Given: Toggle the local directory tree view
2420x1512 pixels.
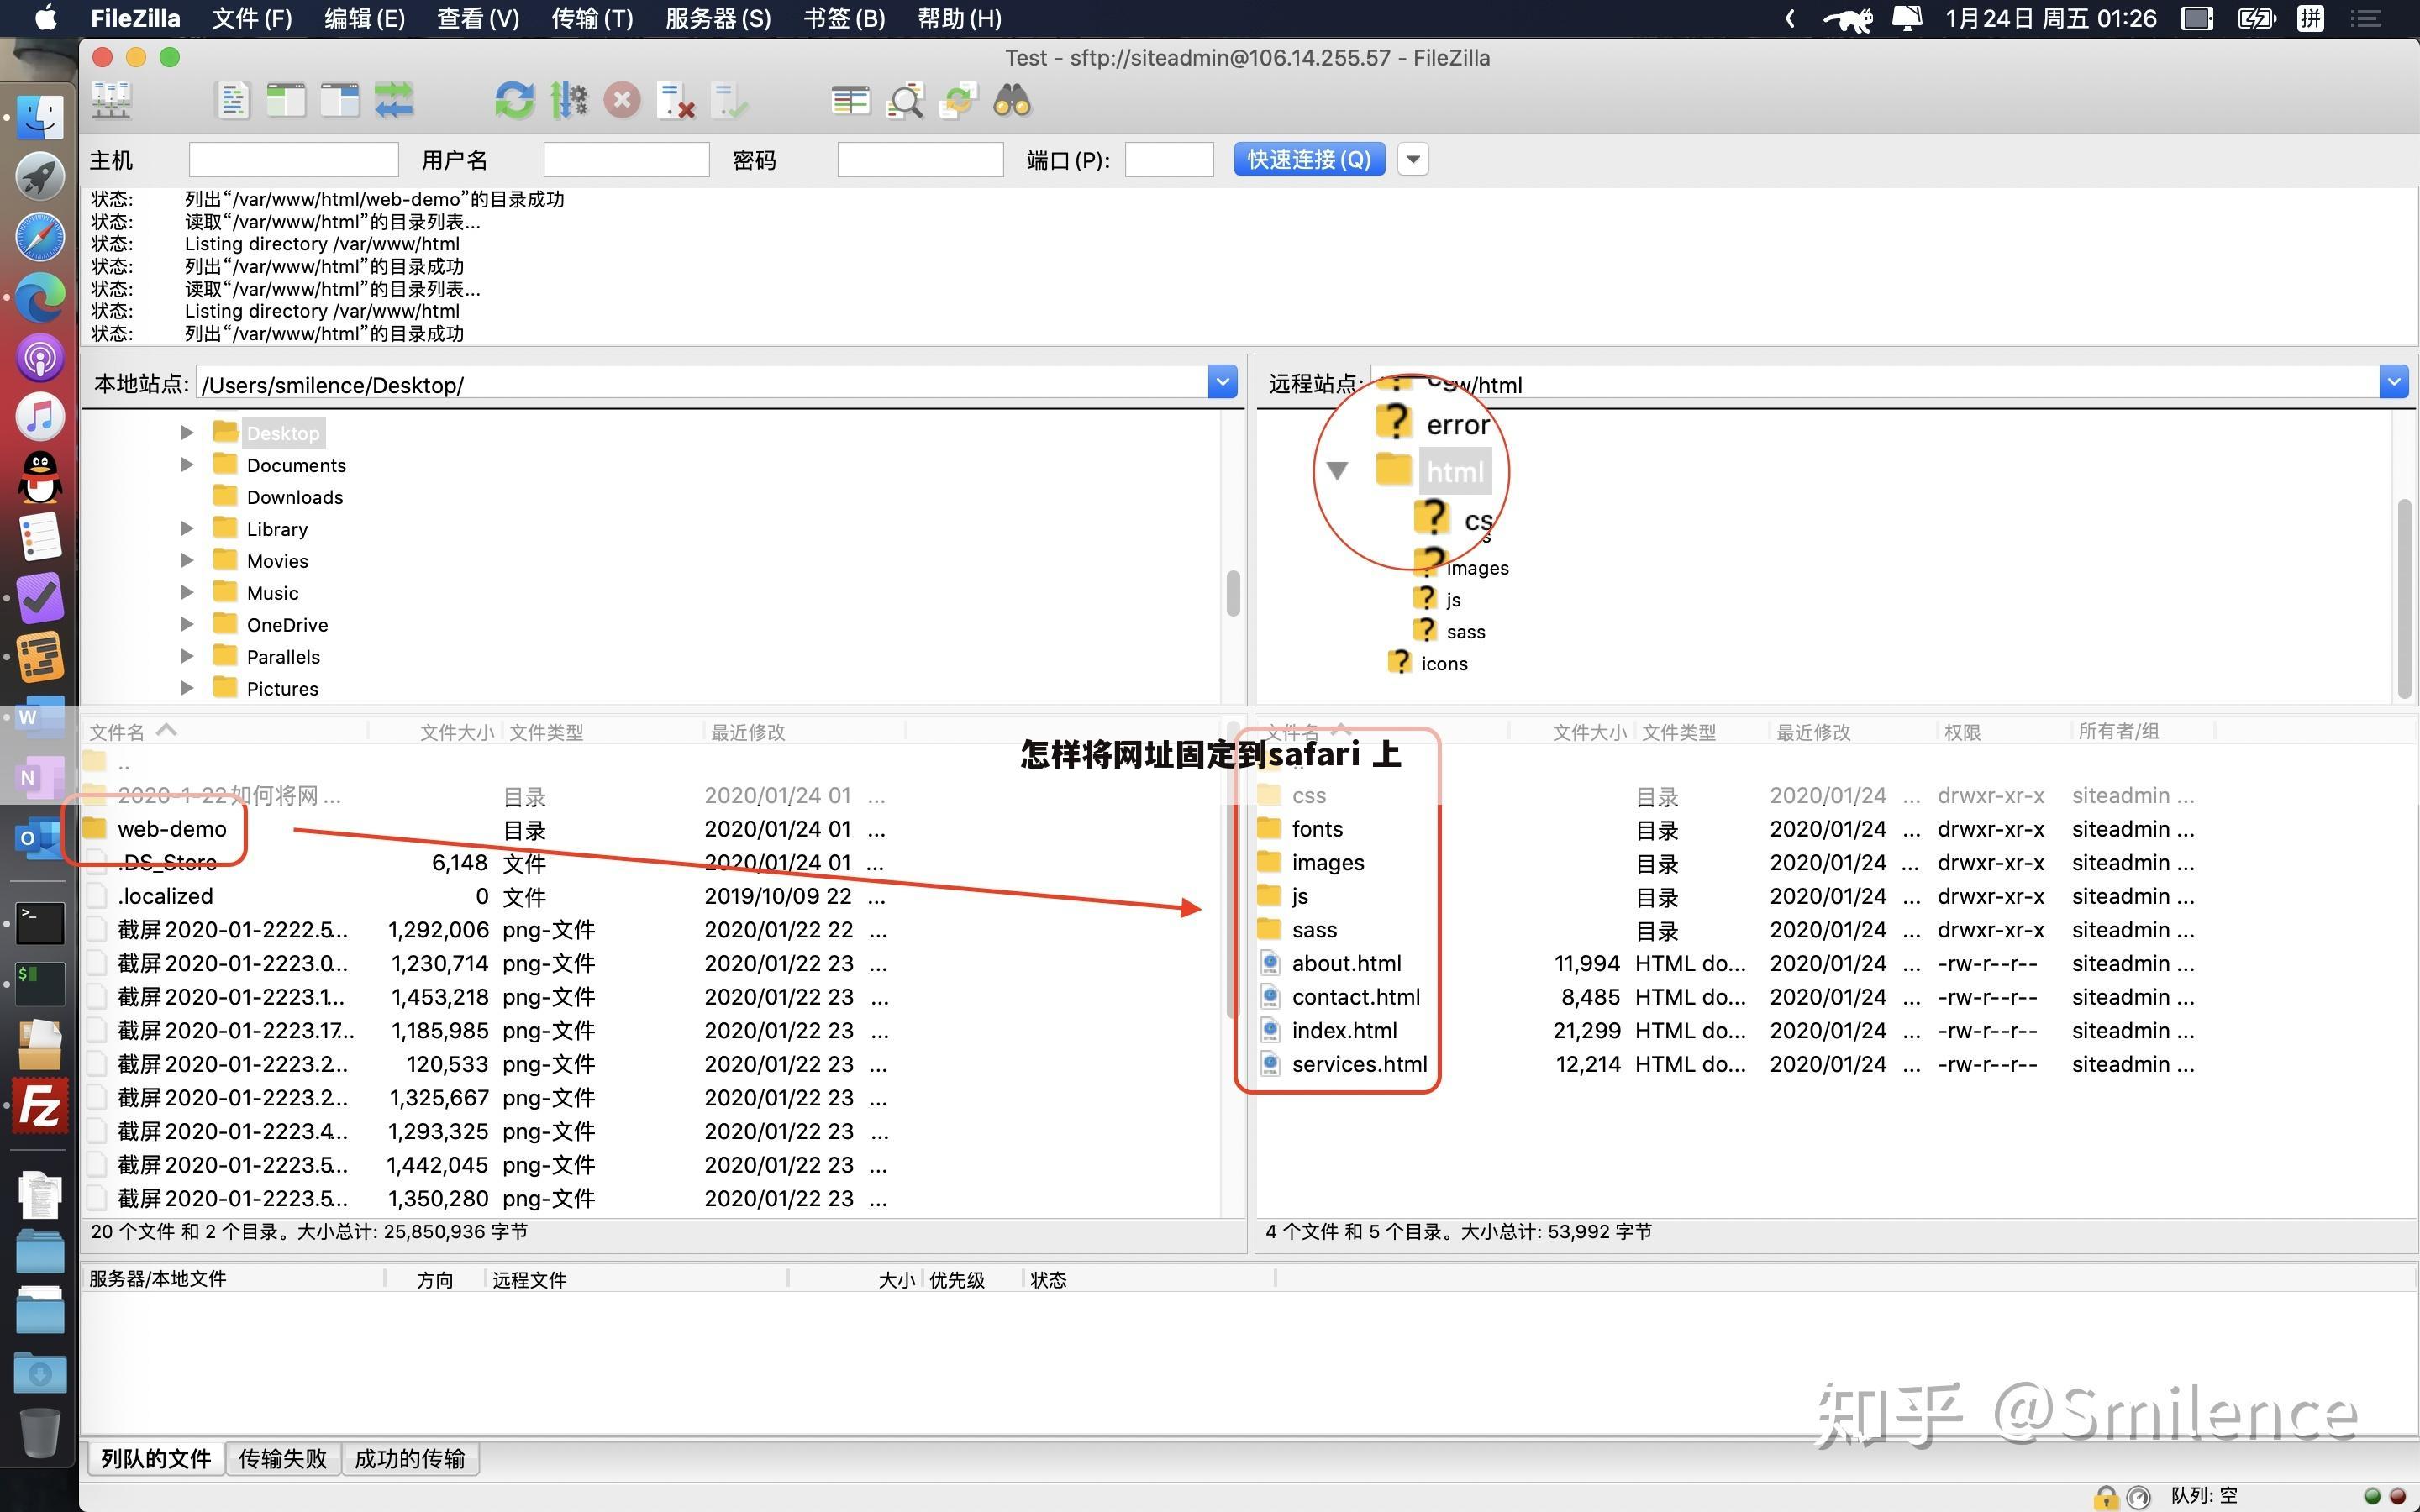Looking at the screenshot, I should click(x=286, y=101).
